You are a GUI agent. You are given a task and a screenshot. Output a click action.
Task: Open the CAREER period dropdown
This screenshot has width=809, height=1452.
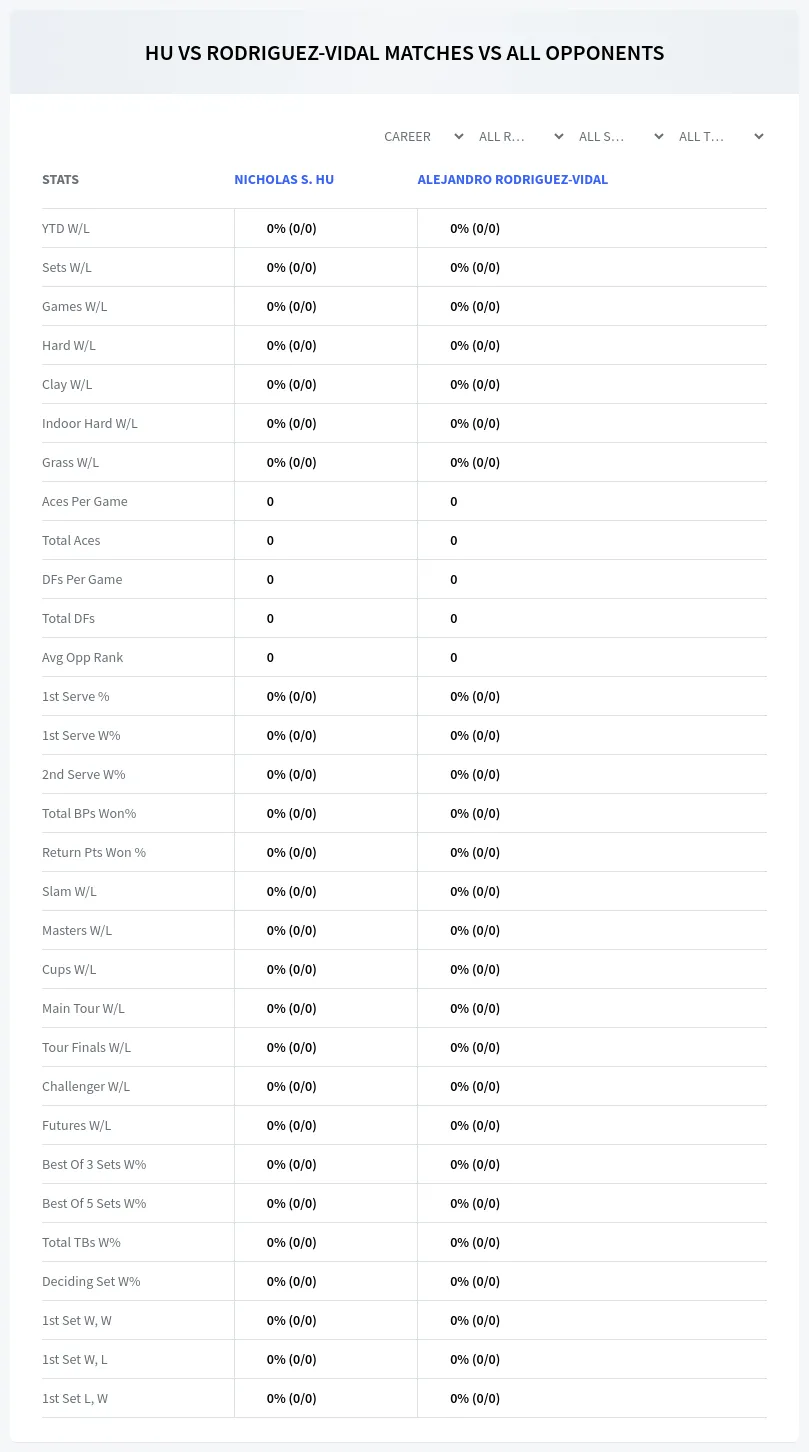click(x=423, y=136)
